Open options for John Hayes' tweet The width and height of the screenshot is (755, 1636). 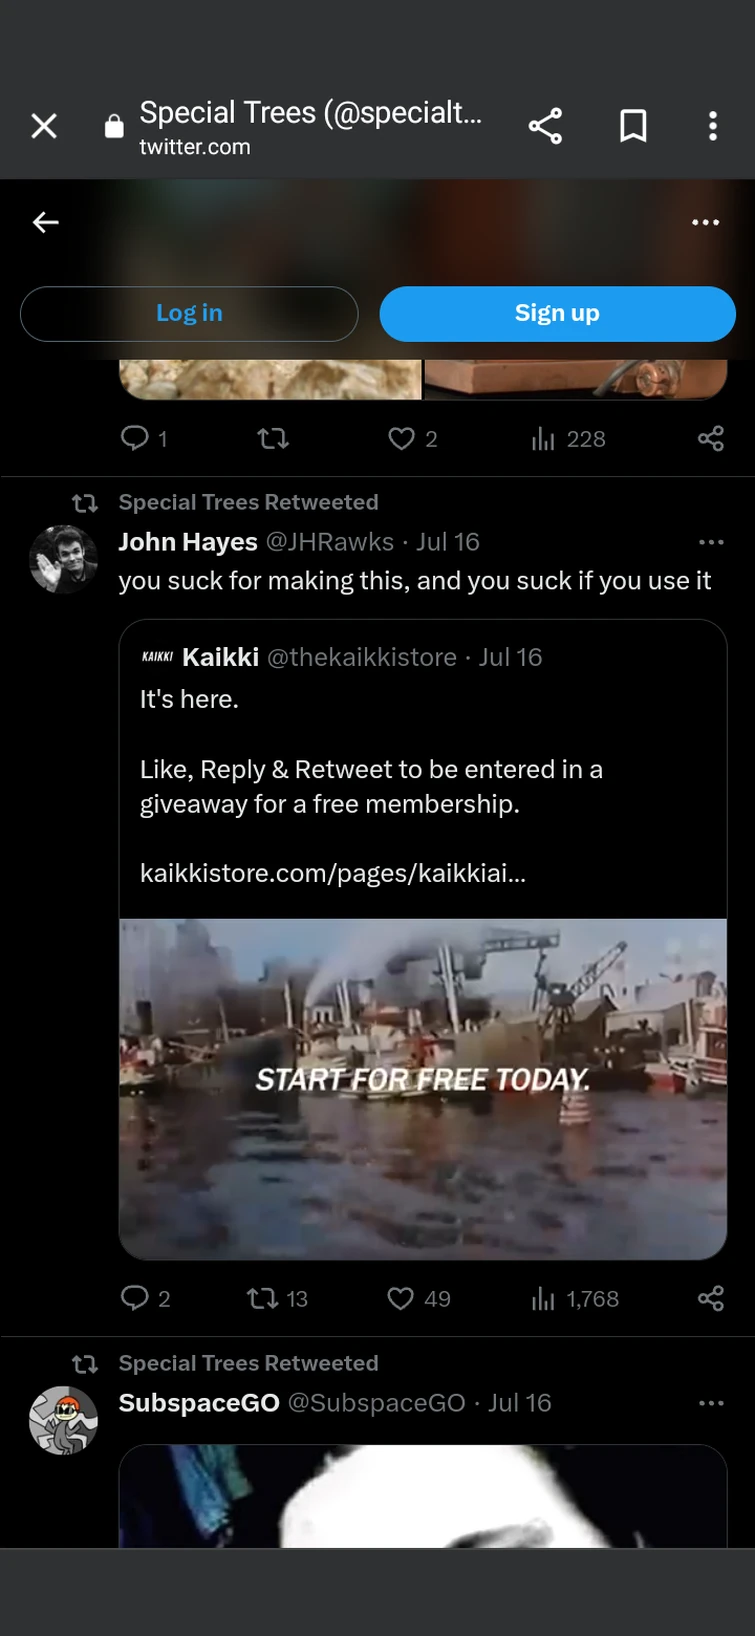click(x=711, y=542)
